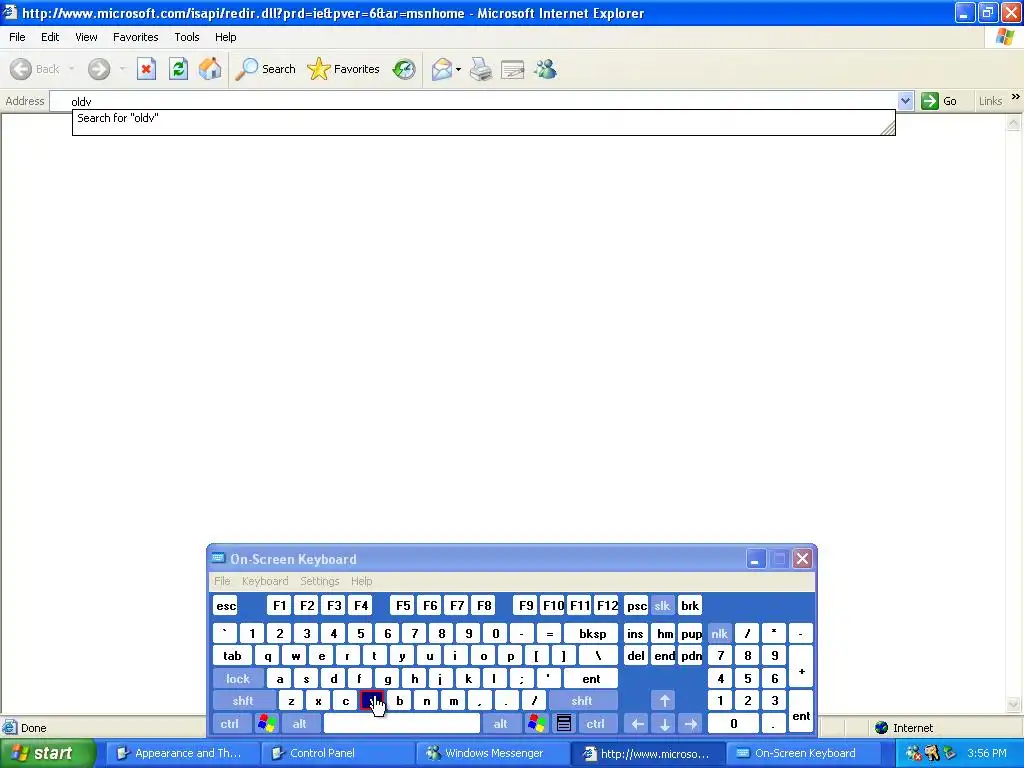Click the Stop toolbar icon in Internet Explorer
Image resolution: width=1024 pixels, height=768 pixels.
pos(146,69)
